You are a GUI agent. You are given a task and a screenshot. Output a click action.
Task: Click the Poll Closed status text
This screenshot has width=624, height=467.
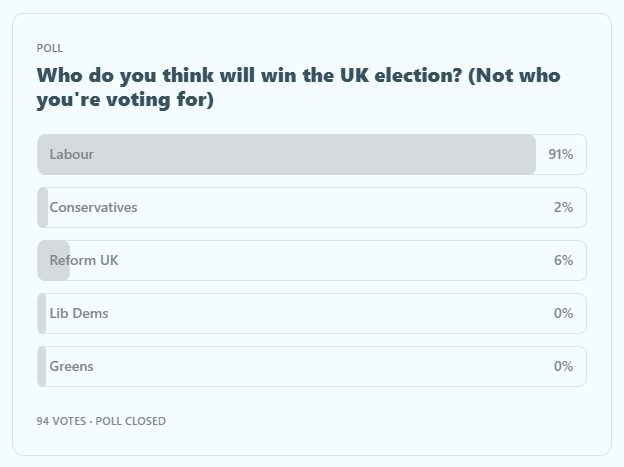(131, 421)
